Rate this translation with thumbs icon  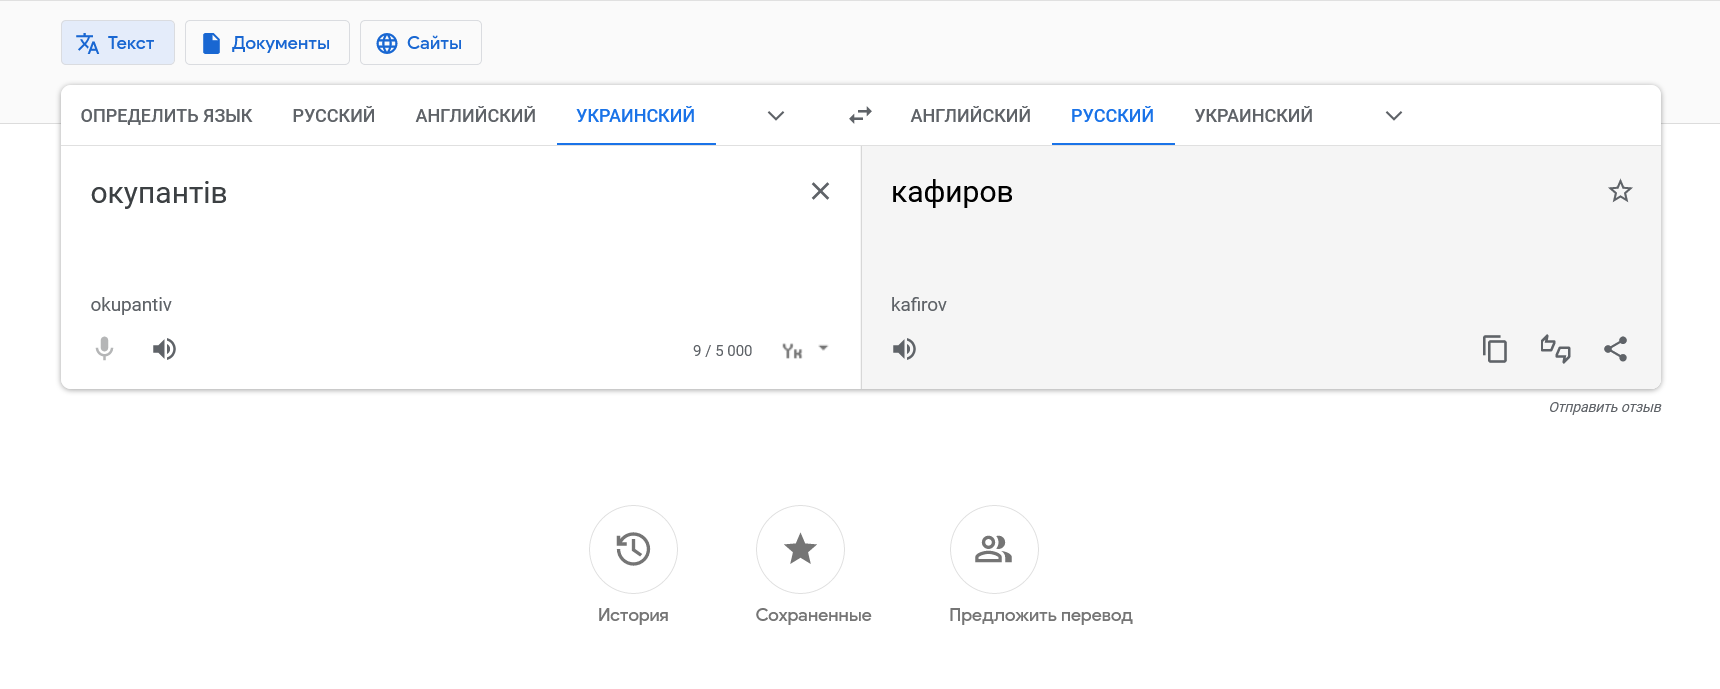click(x=1555, y=349)
